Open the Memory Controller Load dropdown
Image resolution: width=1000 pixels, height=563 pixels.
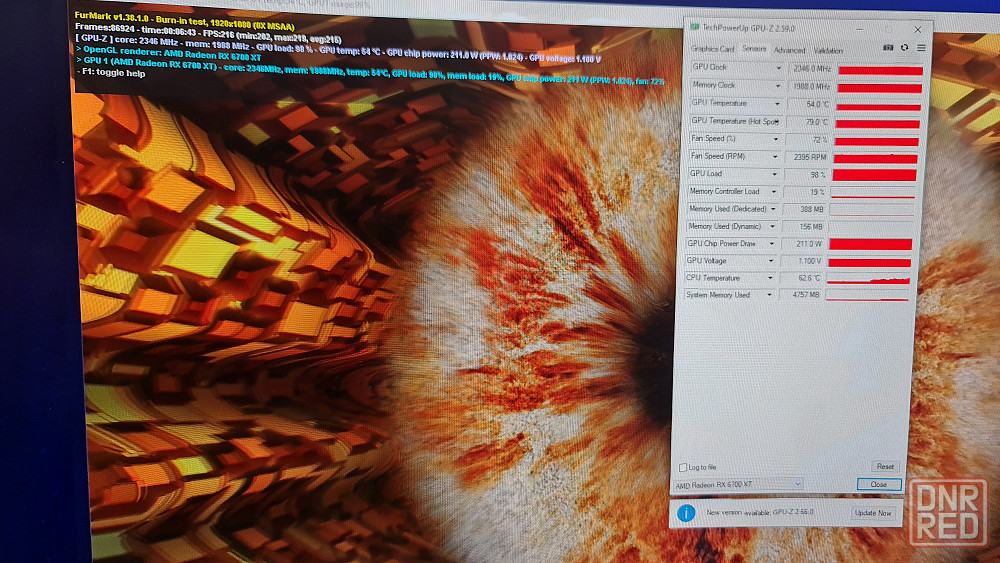(774, 192)
